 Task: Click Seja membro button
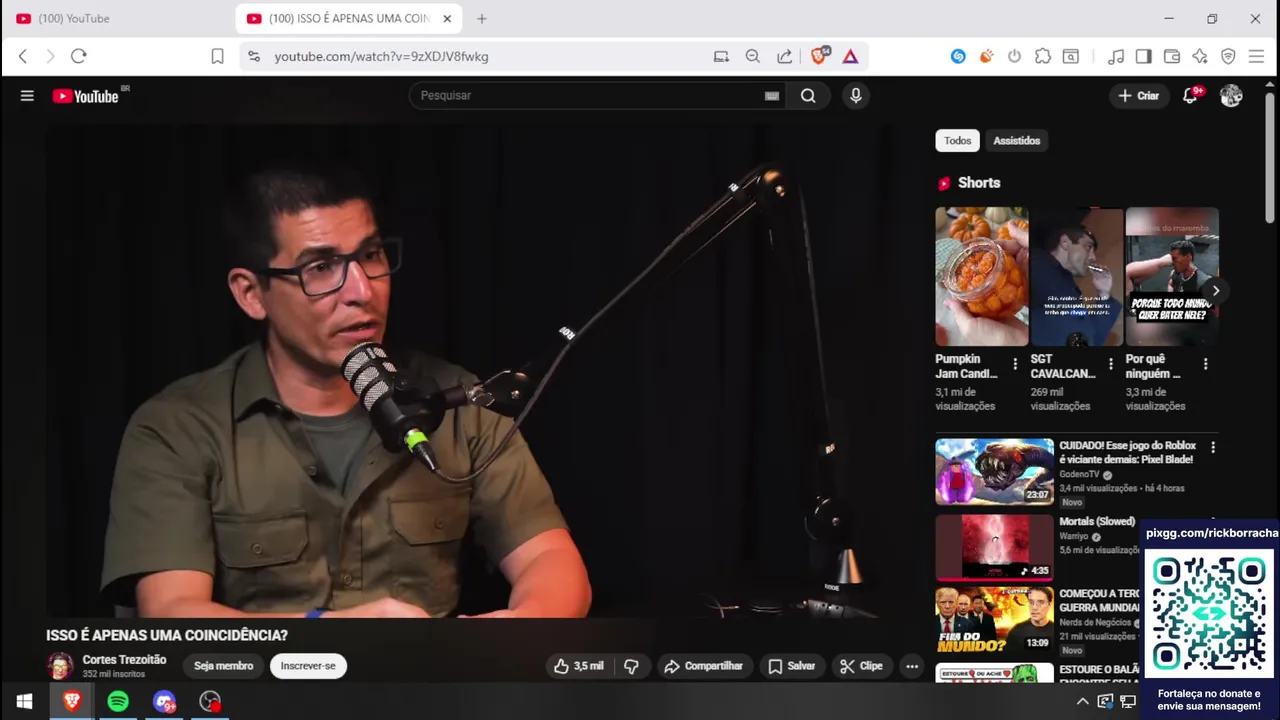click(224, 666)
